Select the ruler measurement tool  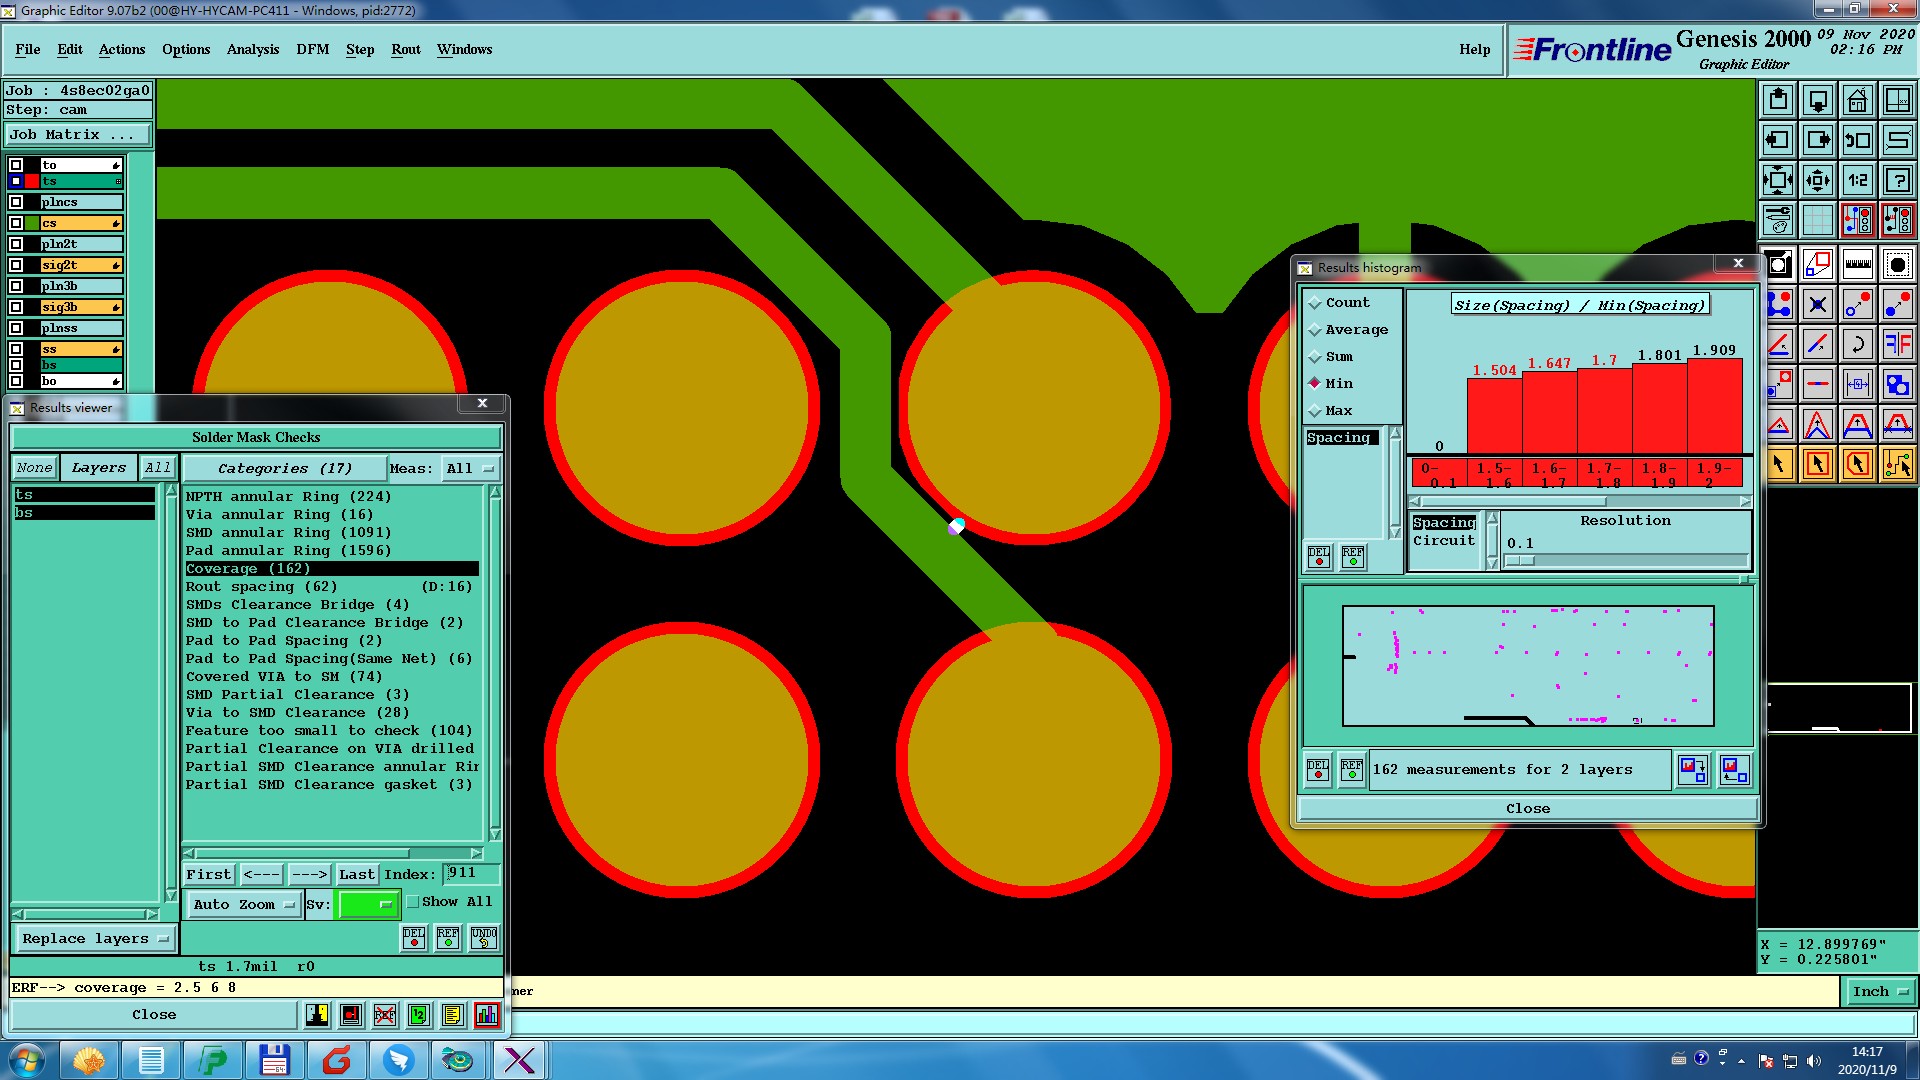pyautogui.click(x=1857, y=264)
